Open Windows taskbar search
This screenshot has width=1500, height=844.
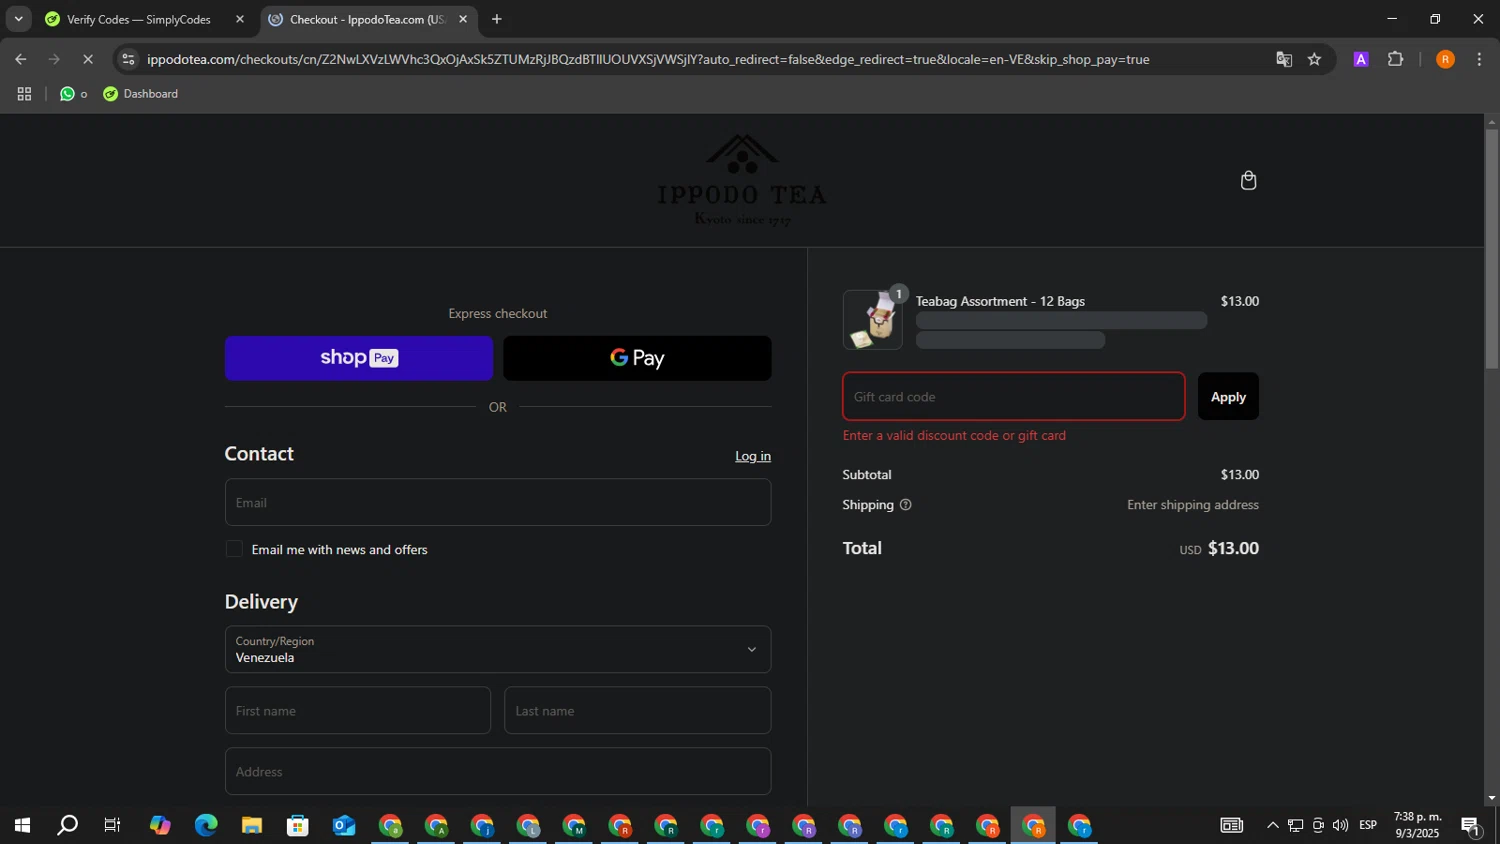67,825
